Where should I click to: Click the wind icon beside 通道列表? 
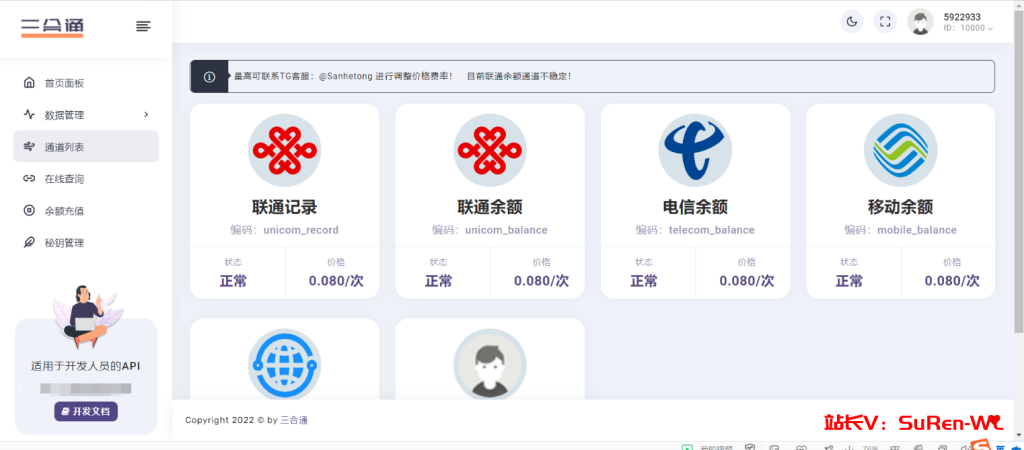click(x=29, y=146)
